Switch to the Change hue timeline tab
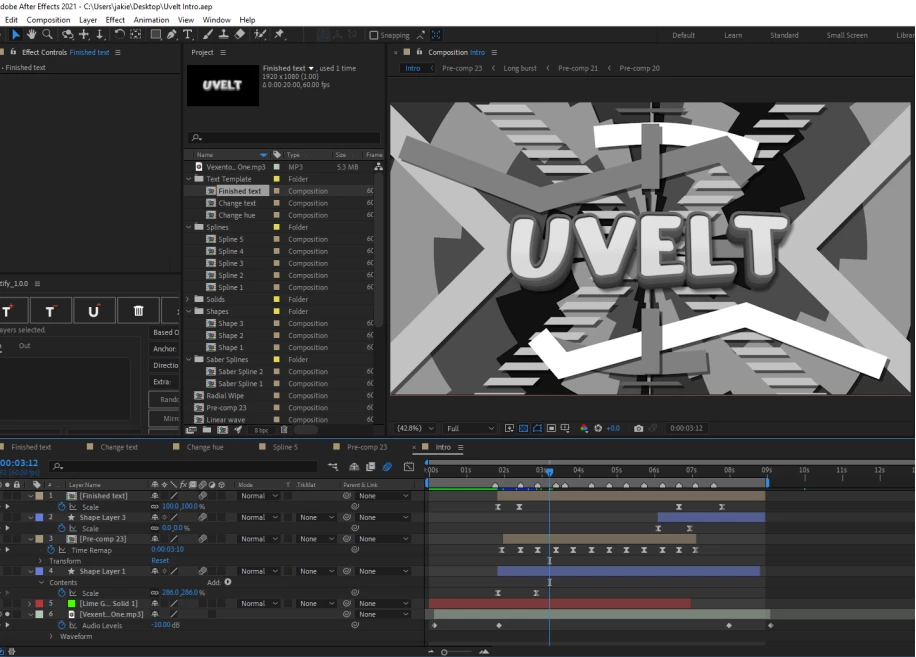Screen dimensions: 916x657 pos(205,447)
